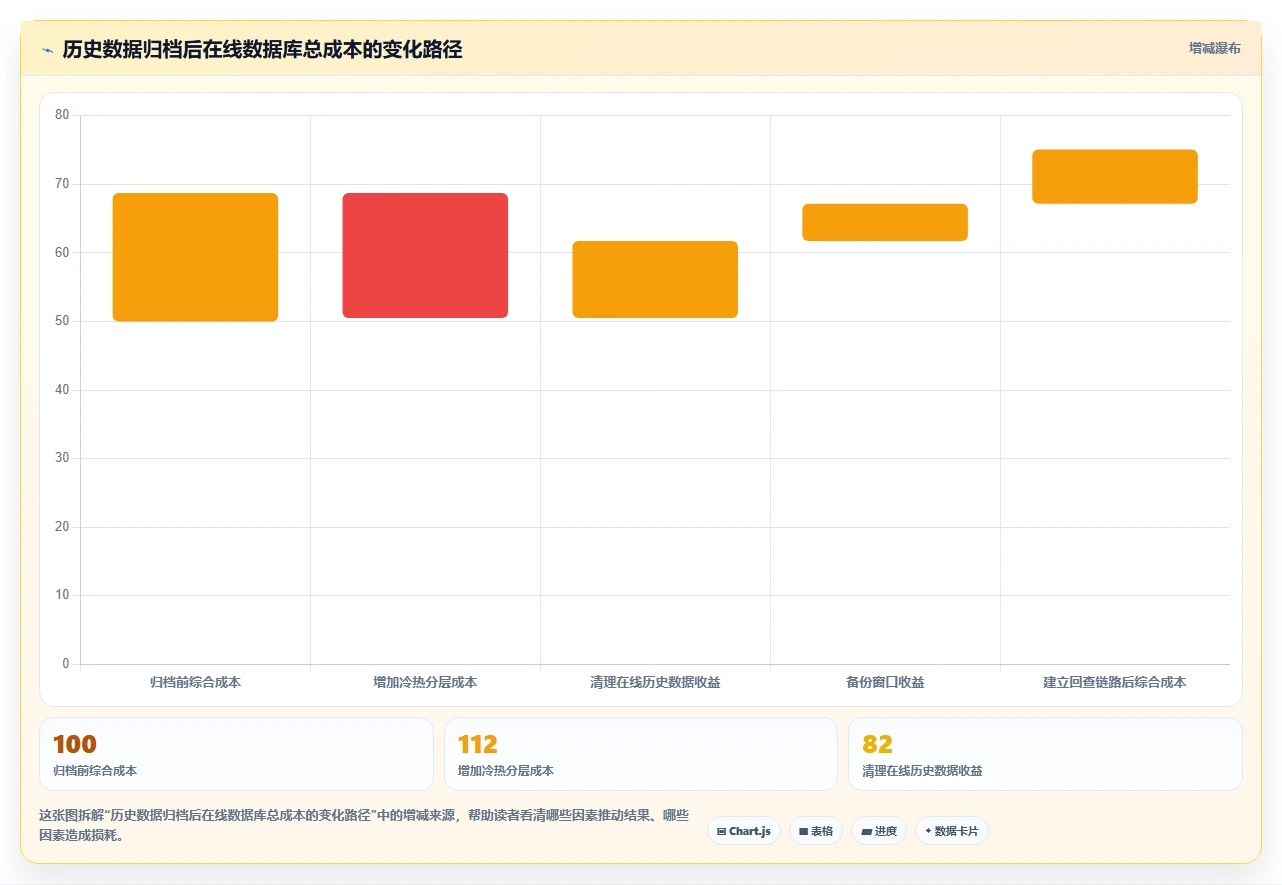The height and width of the screenshot is (885, 1282).
Task: Select the 归档前综合成本 orange bar
Action: (x=195, y=257)
